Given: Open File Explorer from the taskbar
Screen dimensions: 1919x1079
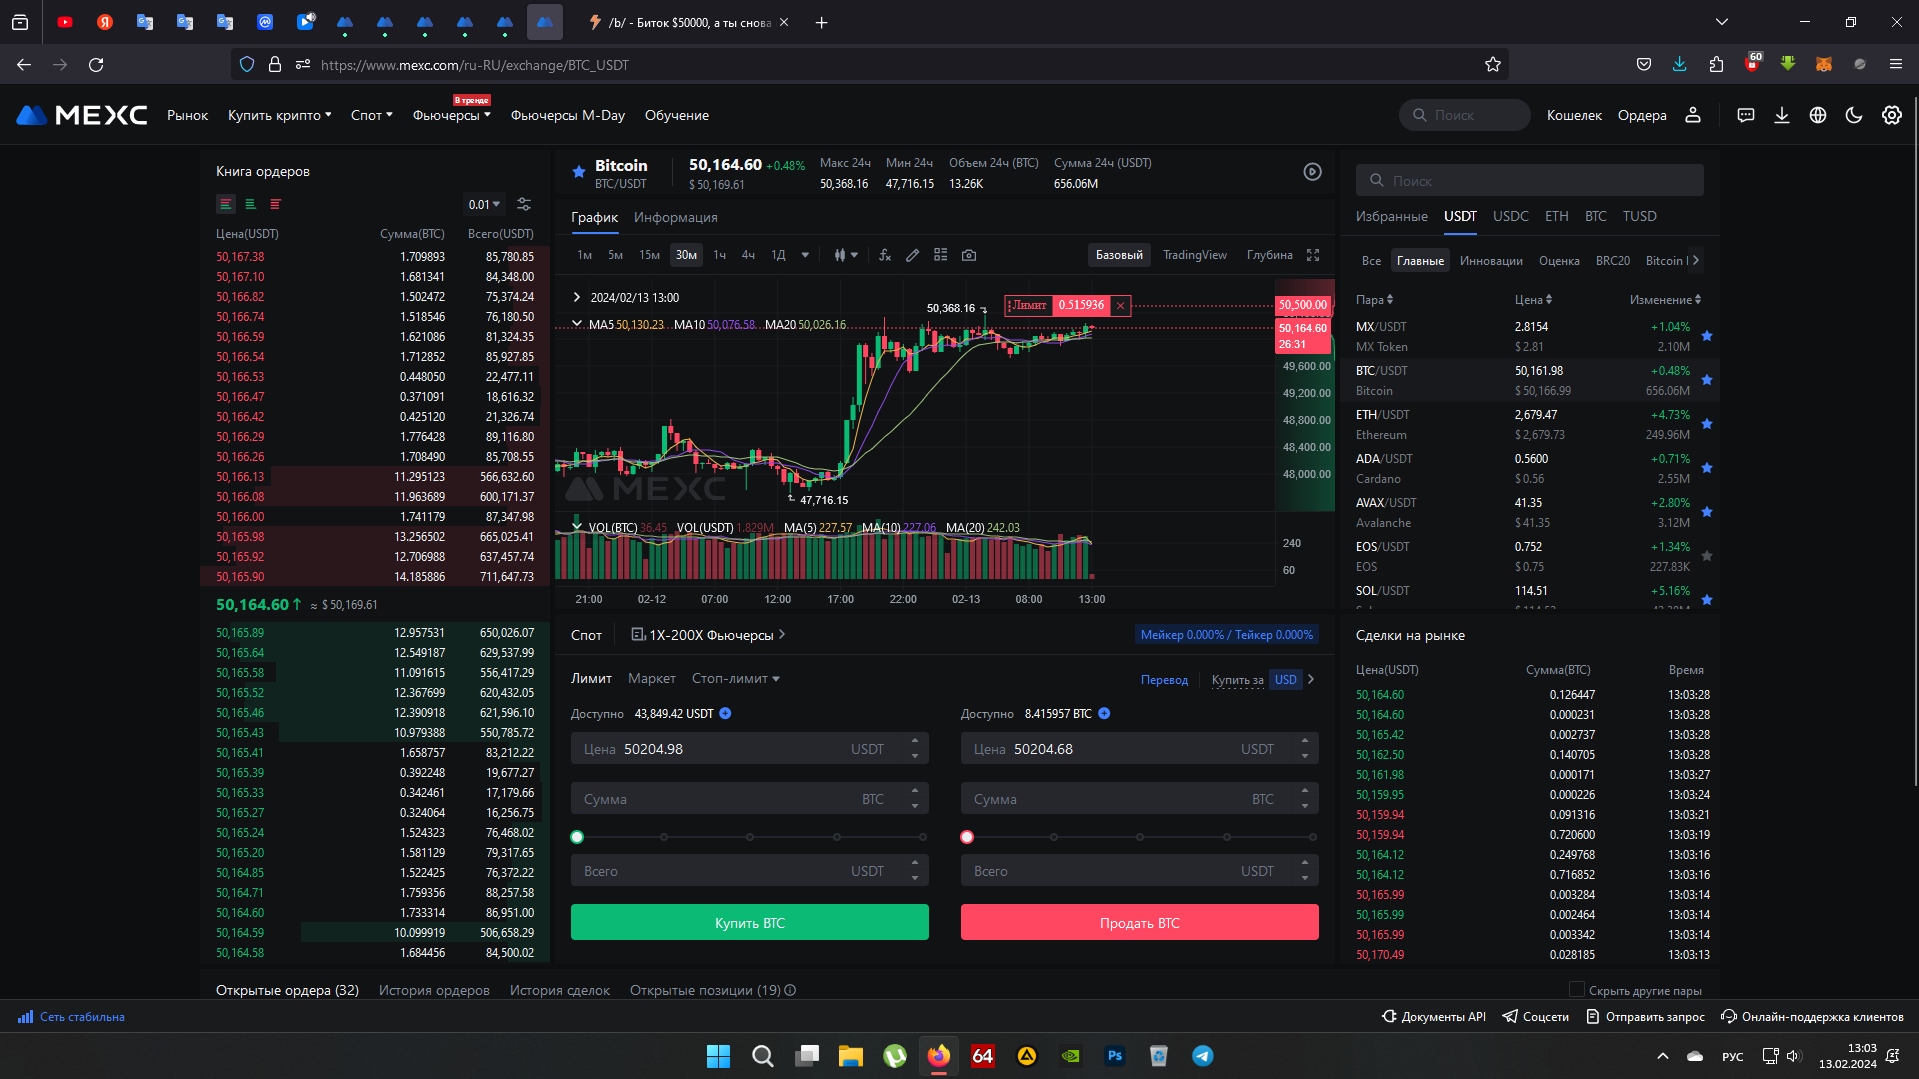Looking at the screenshot, I should 851,1056.
